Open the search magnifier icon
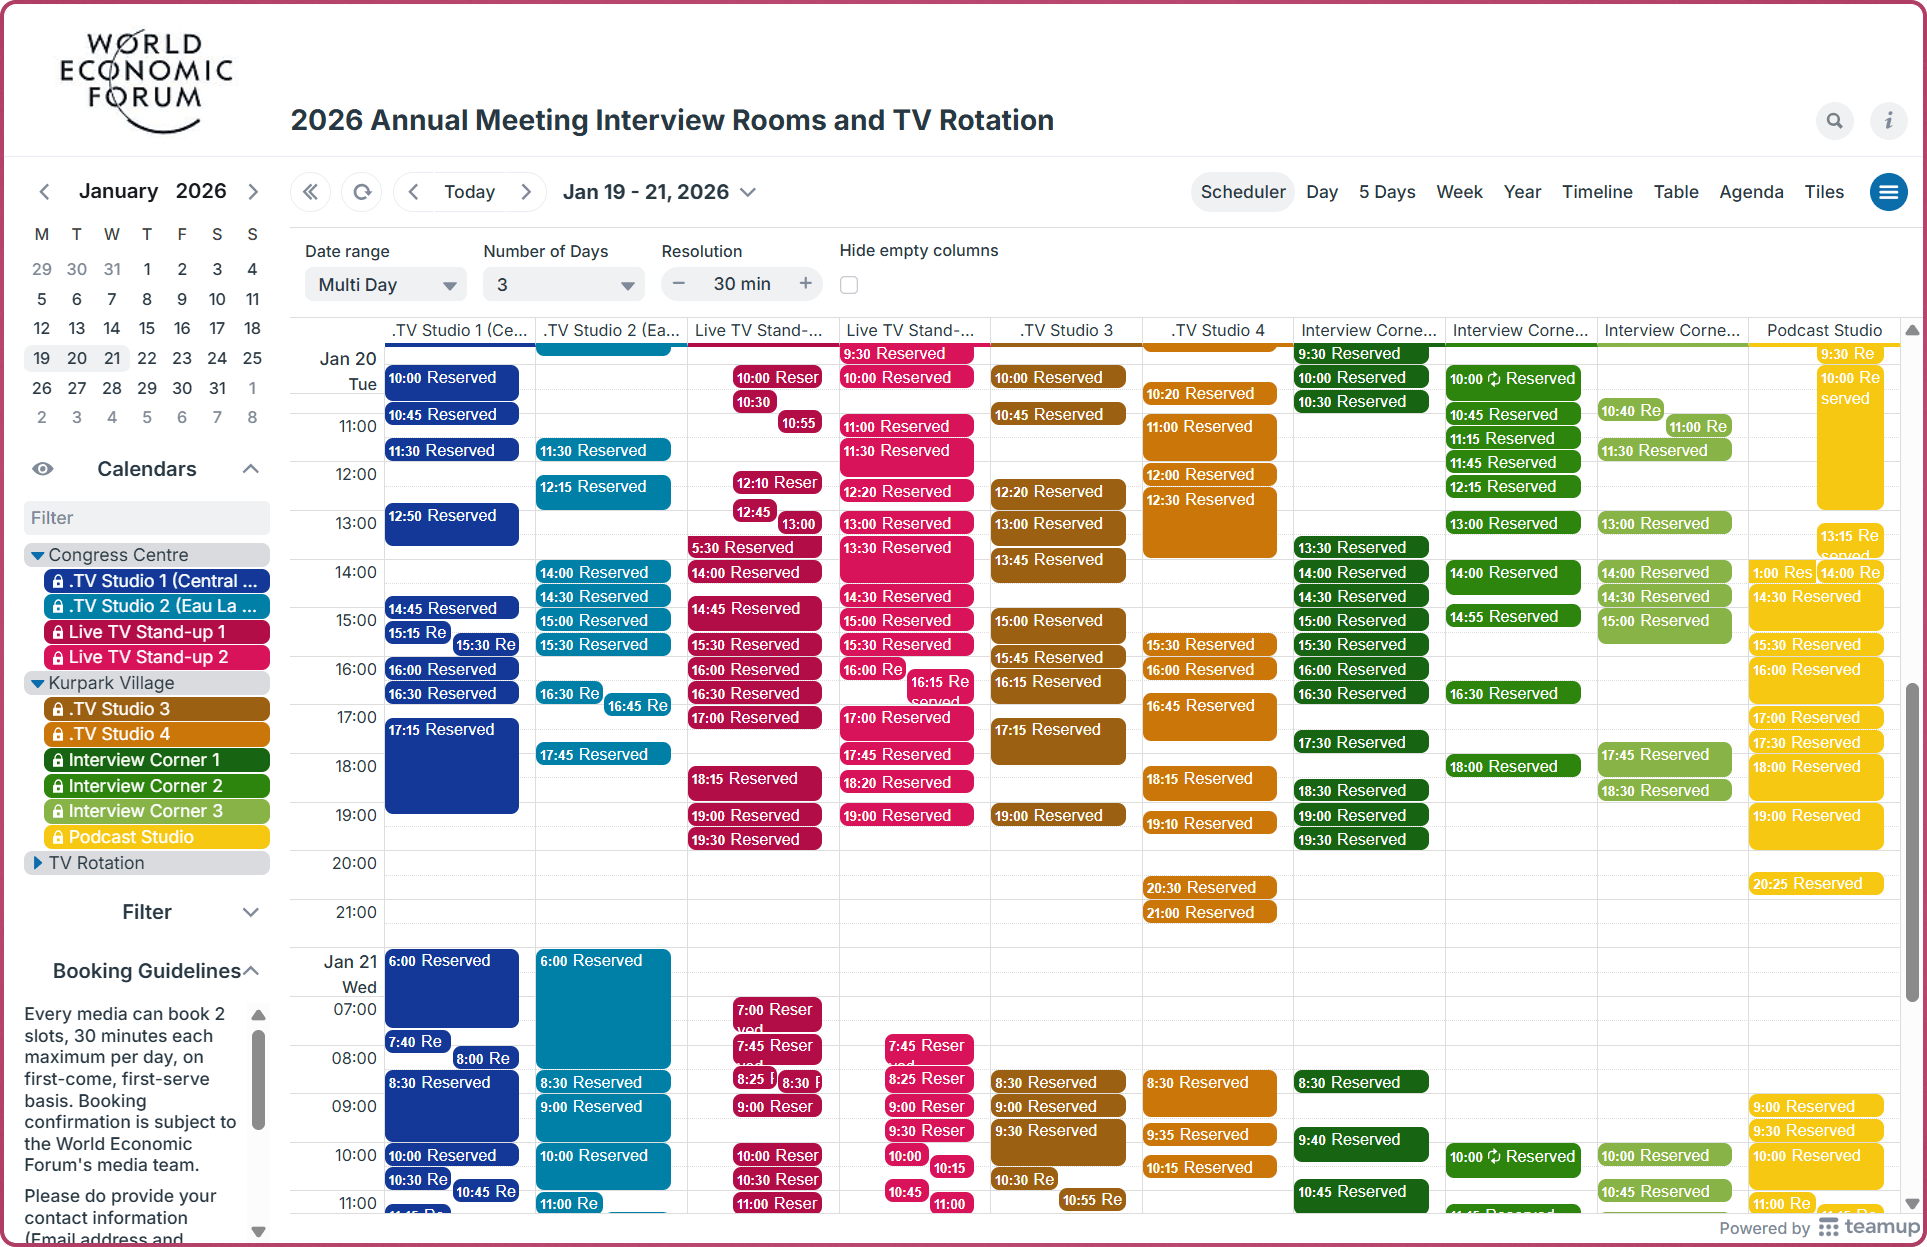 pos(1834,121)
